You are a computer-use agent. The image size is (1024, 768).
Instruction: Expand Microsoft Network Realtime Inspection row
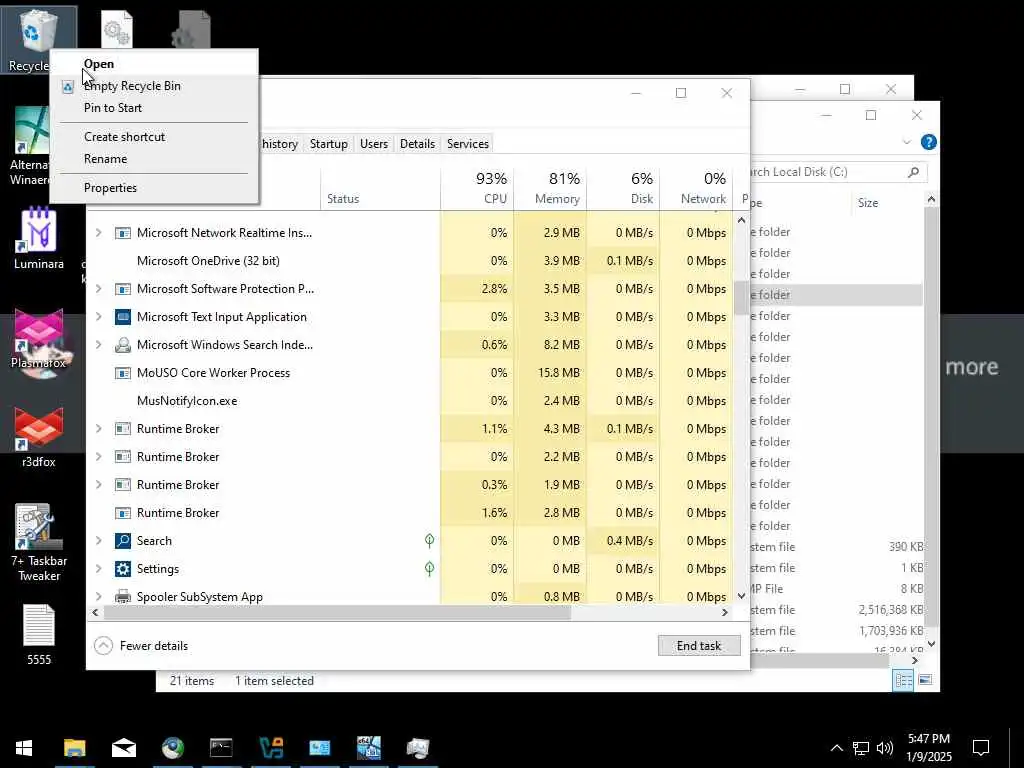click(x=99, y=232)
